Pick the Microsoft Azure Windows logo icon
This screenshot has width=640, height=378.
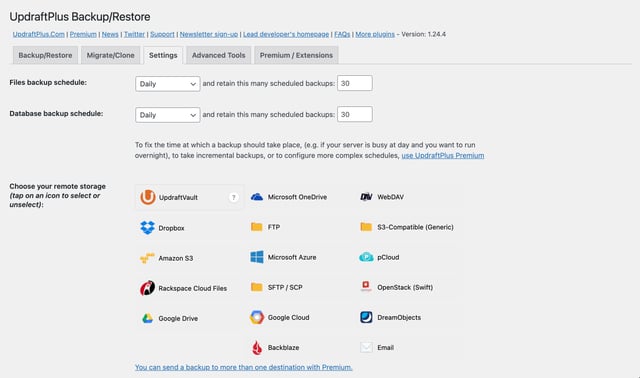pyautogui.click(x=257, y=257)
